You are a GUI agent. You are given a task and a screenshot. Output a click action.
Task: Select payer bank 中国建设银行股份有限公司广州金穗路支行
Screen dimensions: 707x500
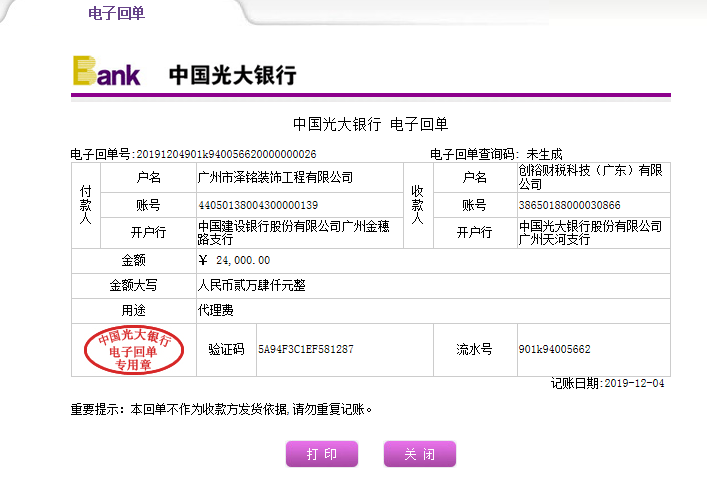pos(294,232)
